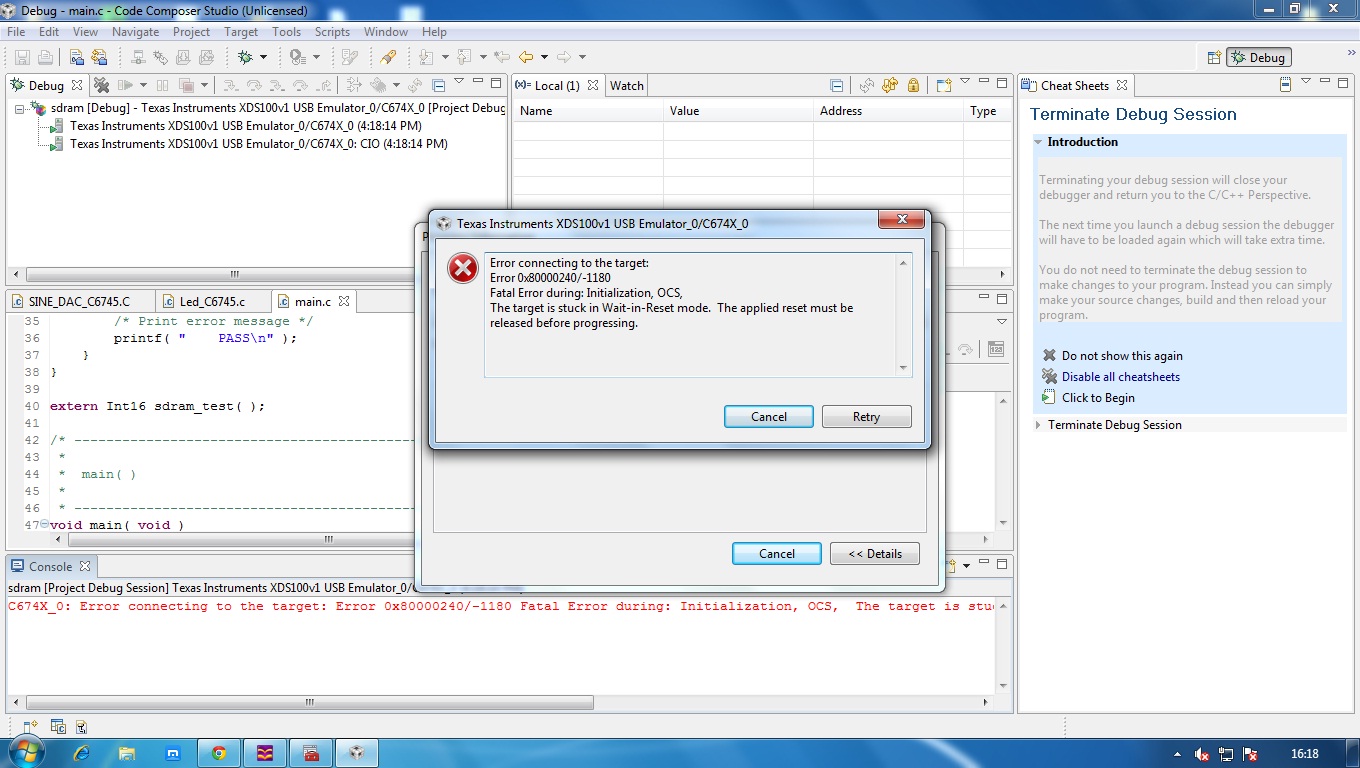Click the Previous Annotation toolbar icon
This screenshot has height=768, width=1360.
tap(464, 58)
